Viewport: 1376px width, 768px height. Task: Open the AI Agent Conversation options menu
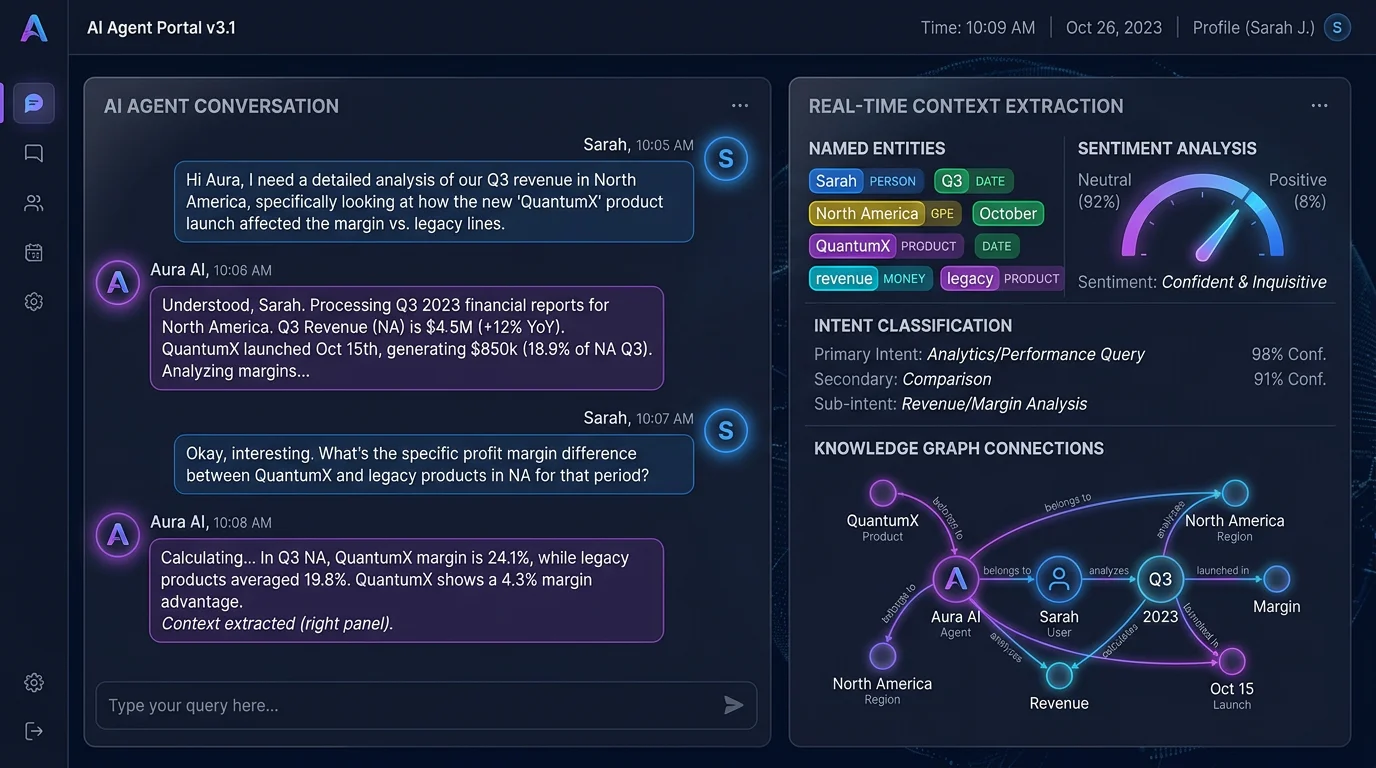coord(739,104)
